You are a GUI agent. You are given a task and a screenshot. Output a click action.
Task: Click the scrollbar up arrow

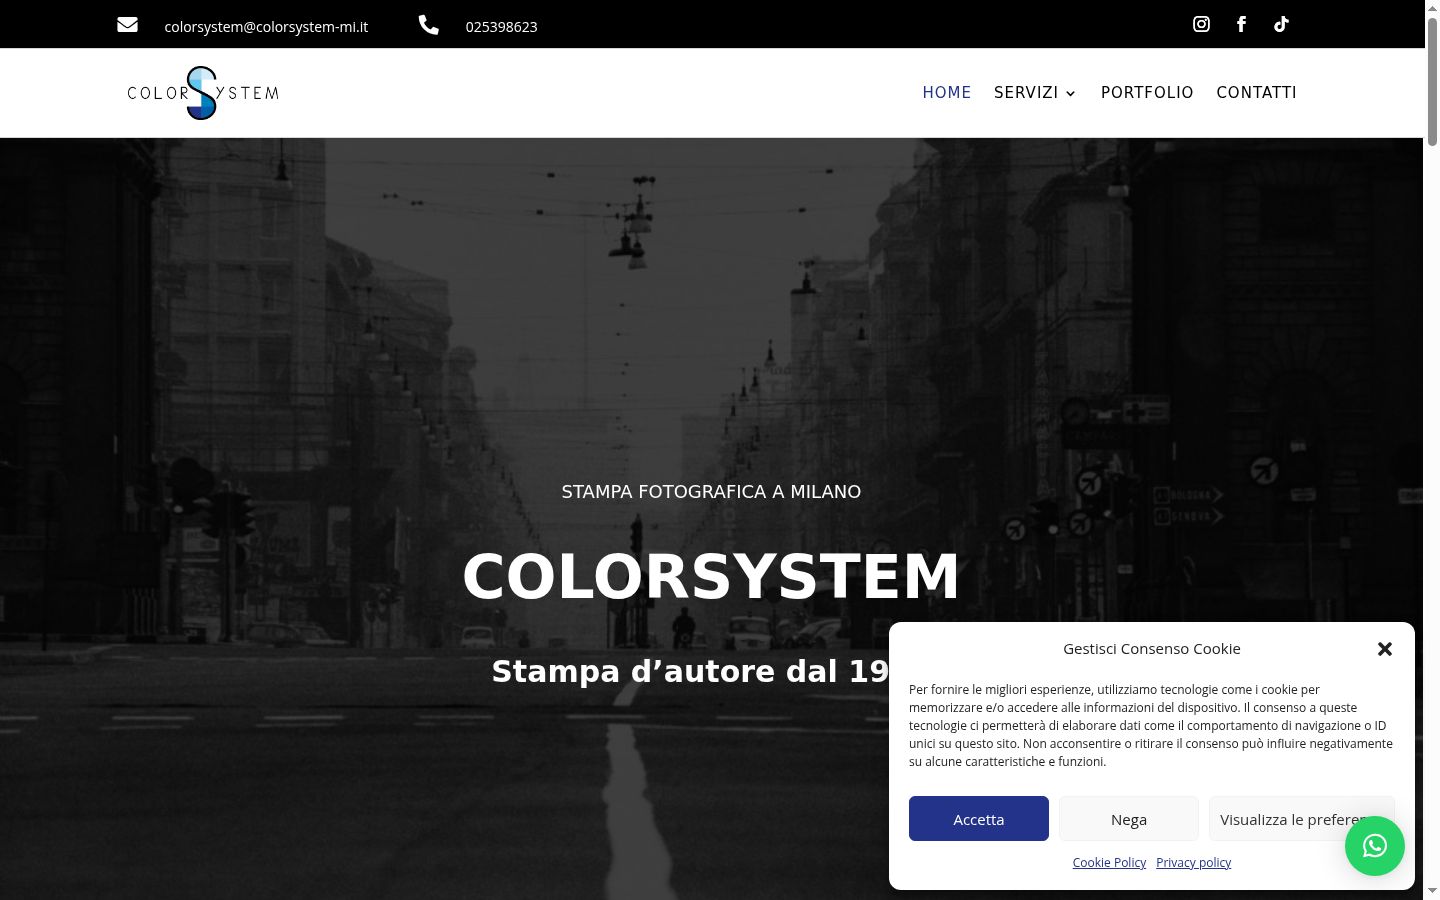point(1432,8)
